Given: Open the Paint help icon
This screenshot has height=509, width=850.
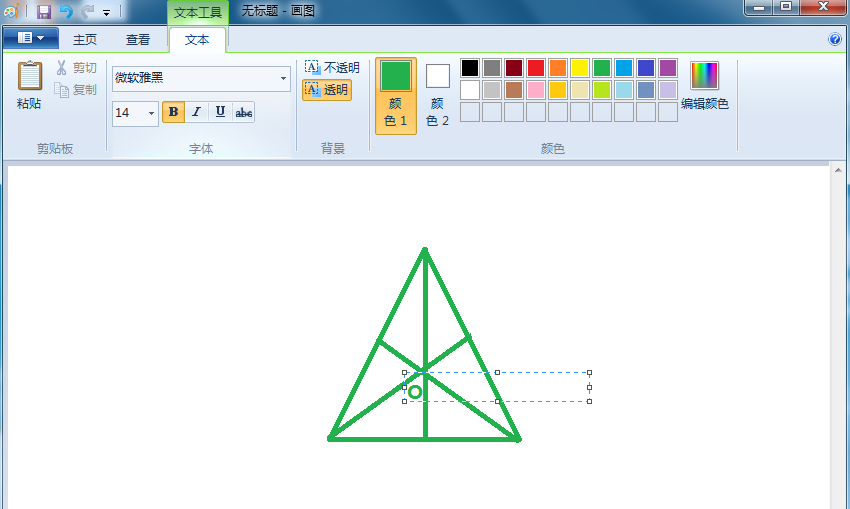Looking at the screenshot, I should pos(835,39).
